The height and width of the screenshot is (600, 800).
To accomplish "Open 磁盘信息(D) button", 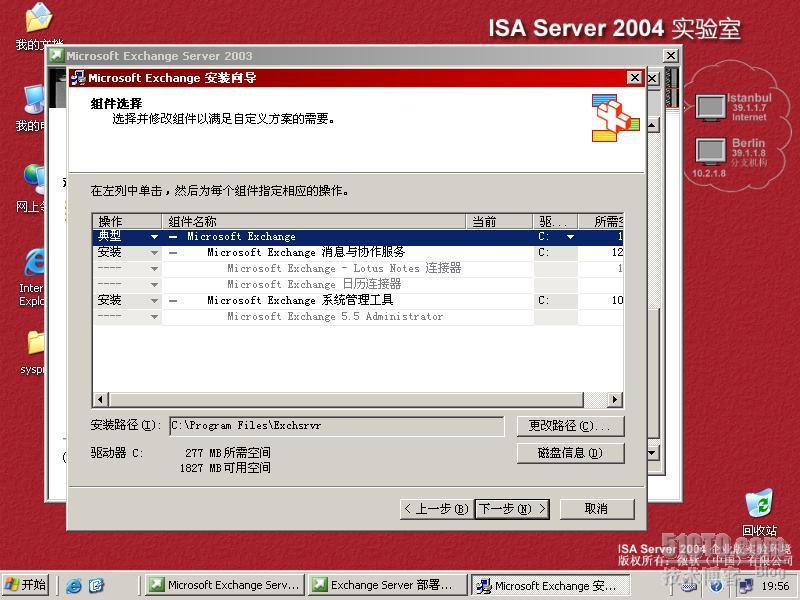I will coord(570,453).
